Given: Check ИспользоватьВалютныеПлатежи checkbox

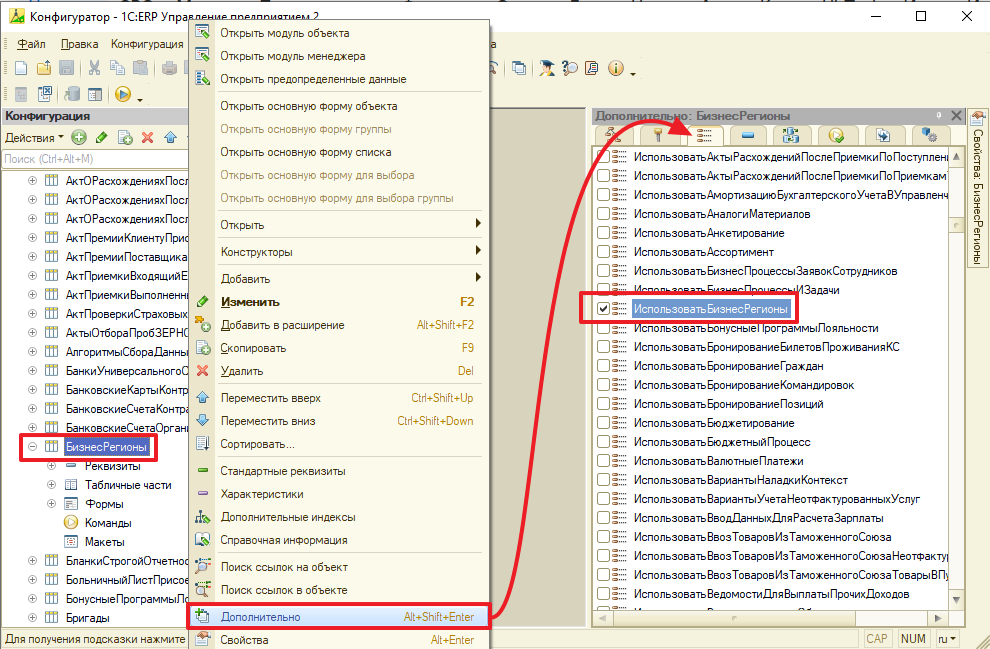Looking at the screenshot, I should (x=604, y=461).
